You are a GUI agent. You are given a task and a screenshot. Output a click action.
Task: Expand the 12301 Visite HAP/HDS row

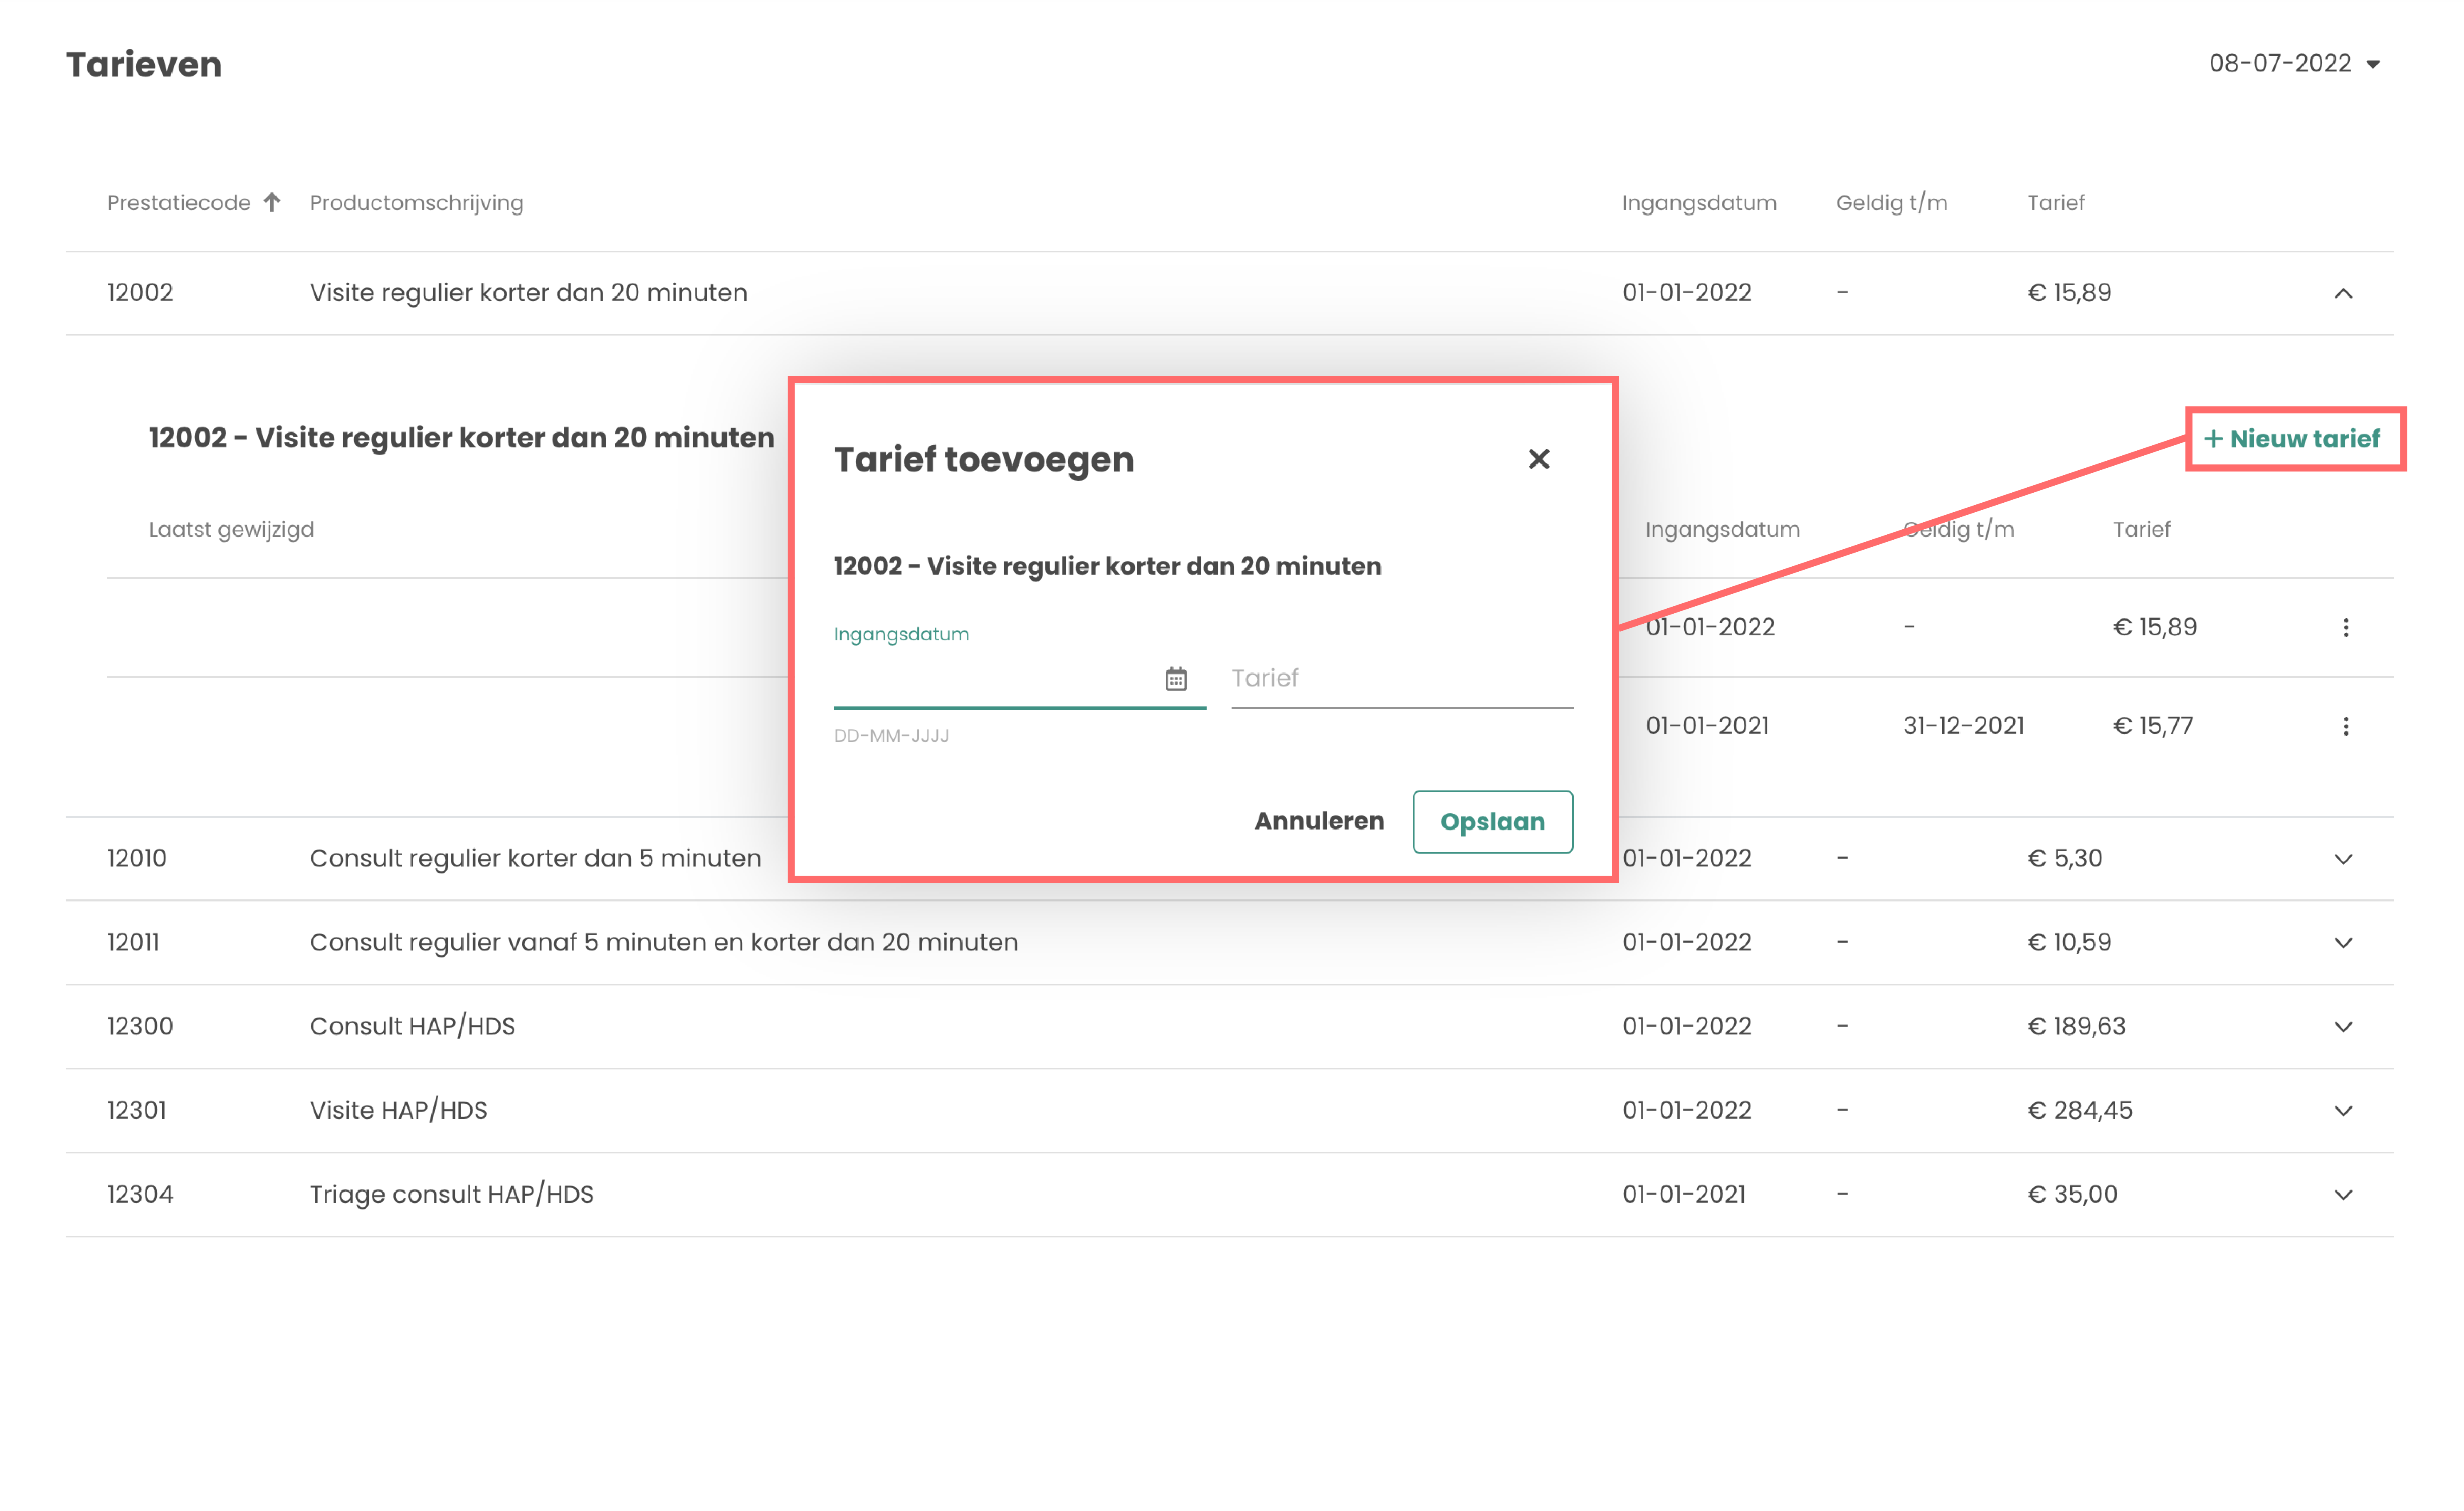tap(2342, 1111)
